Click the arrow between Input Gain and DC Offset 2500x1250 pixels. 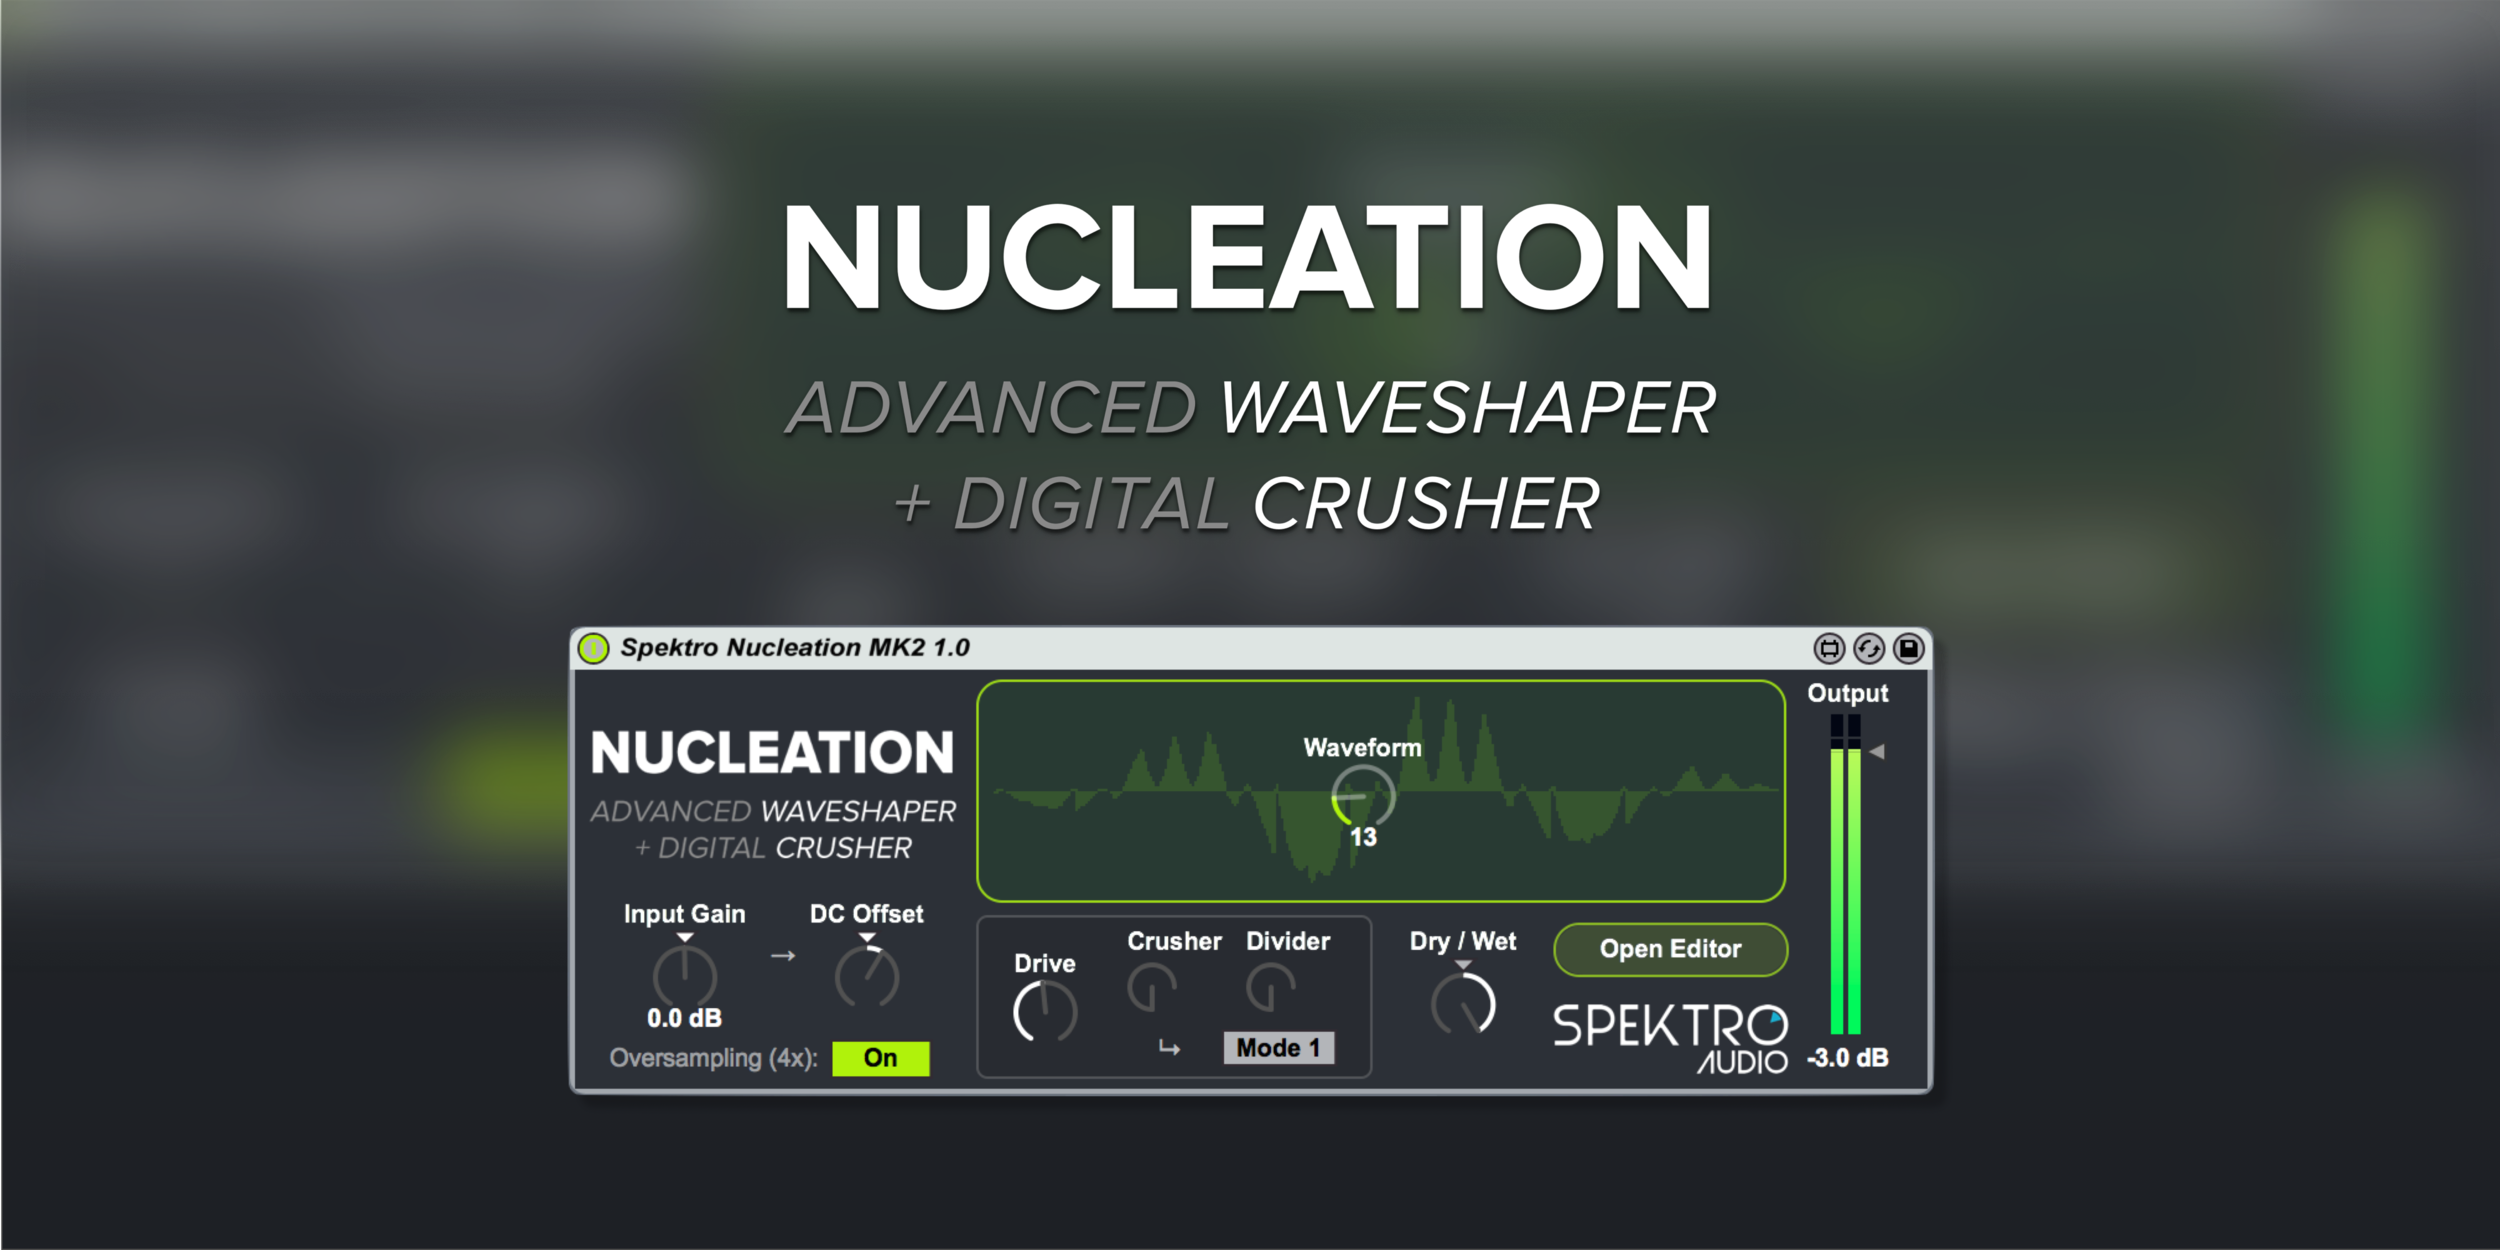783,956
